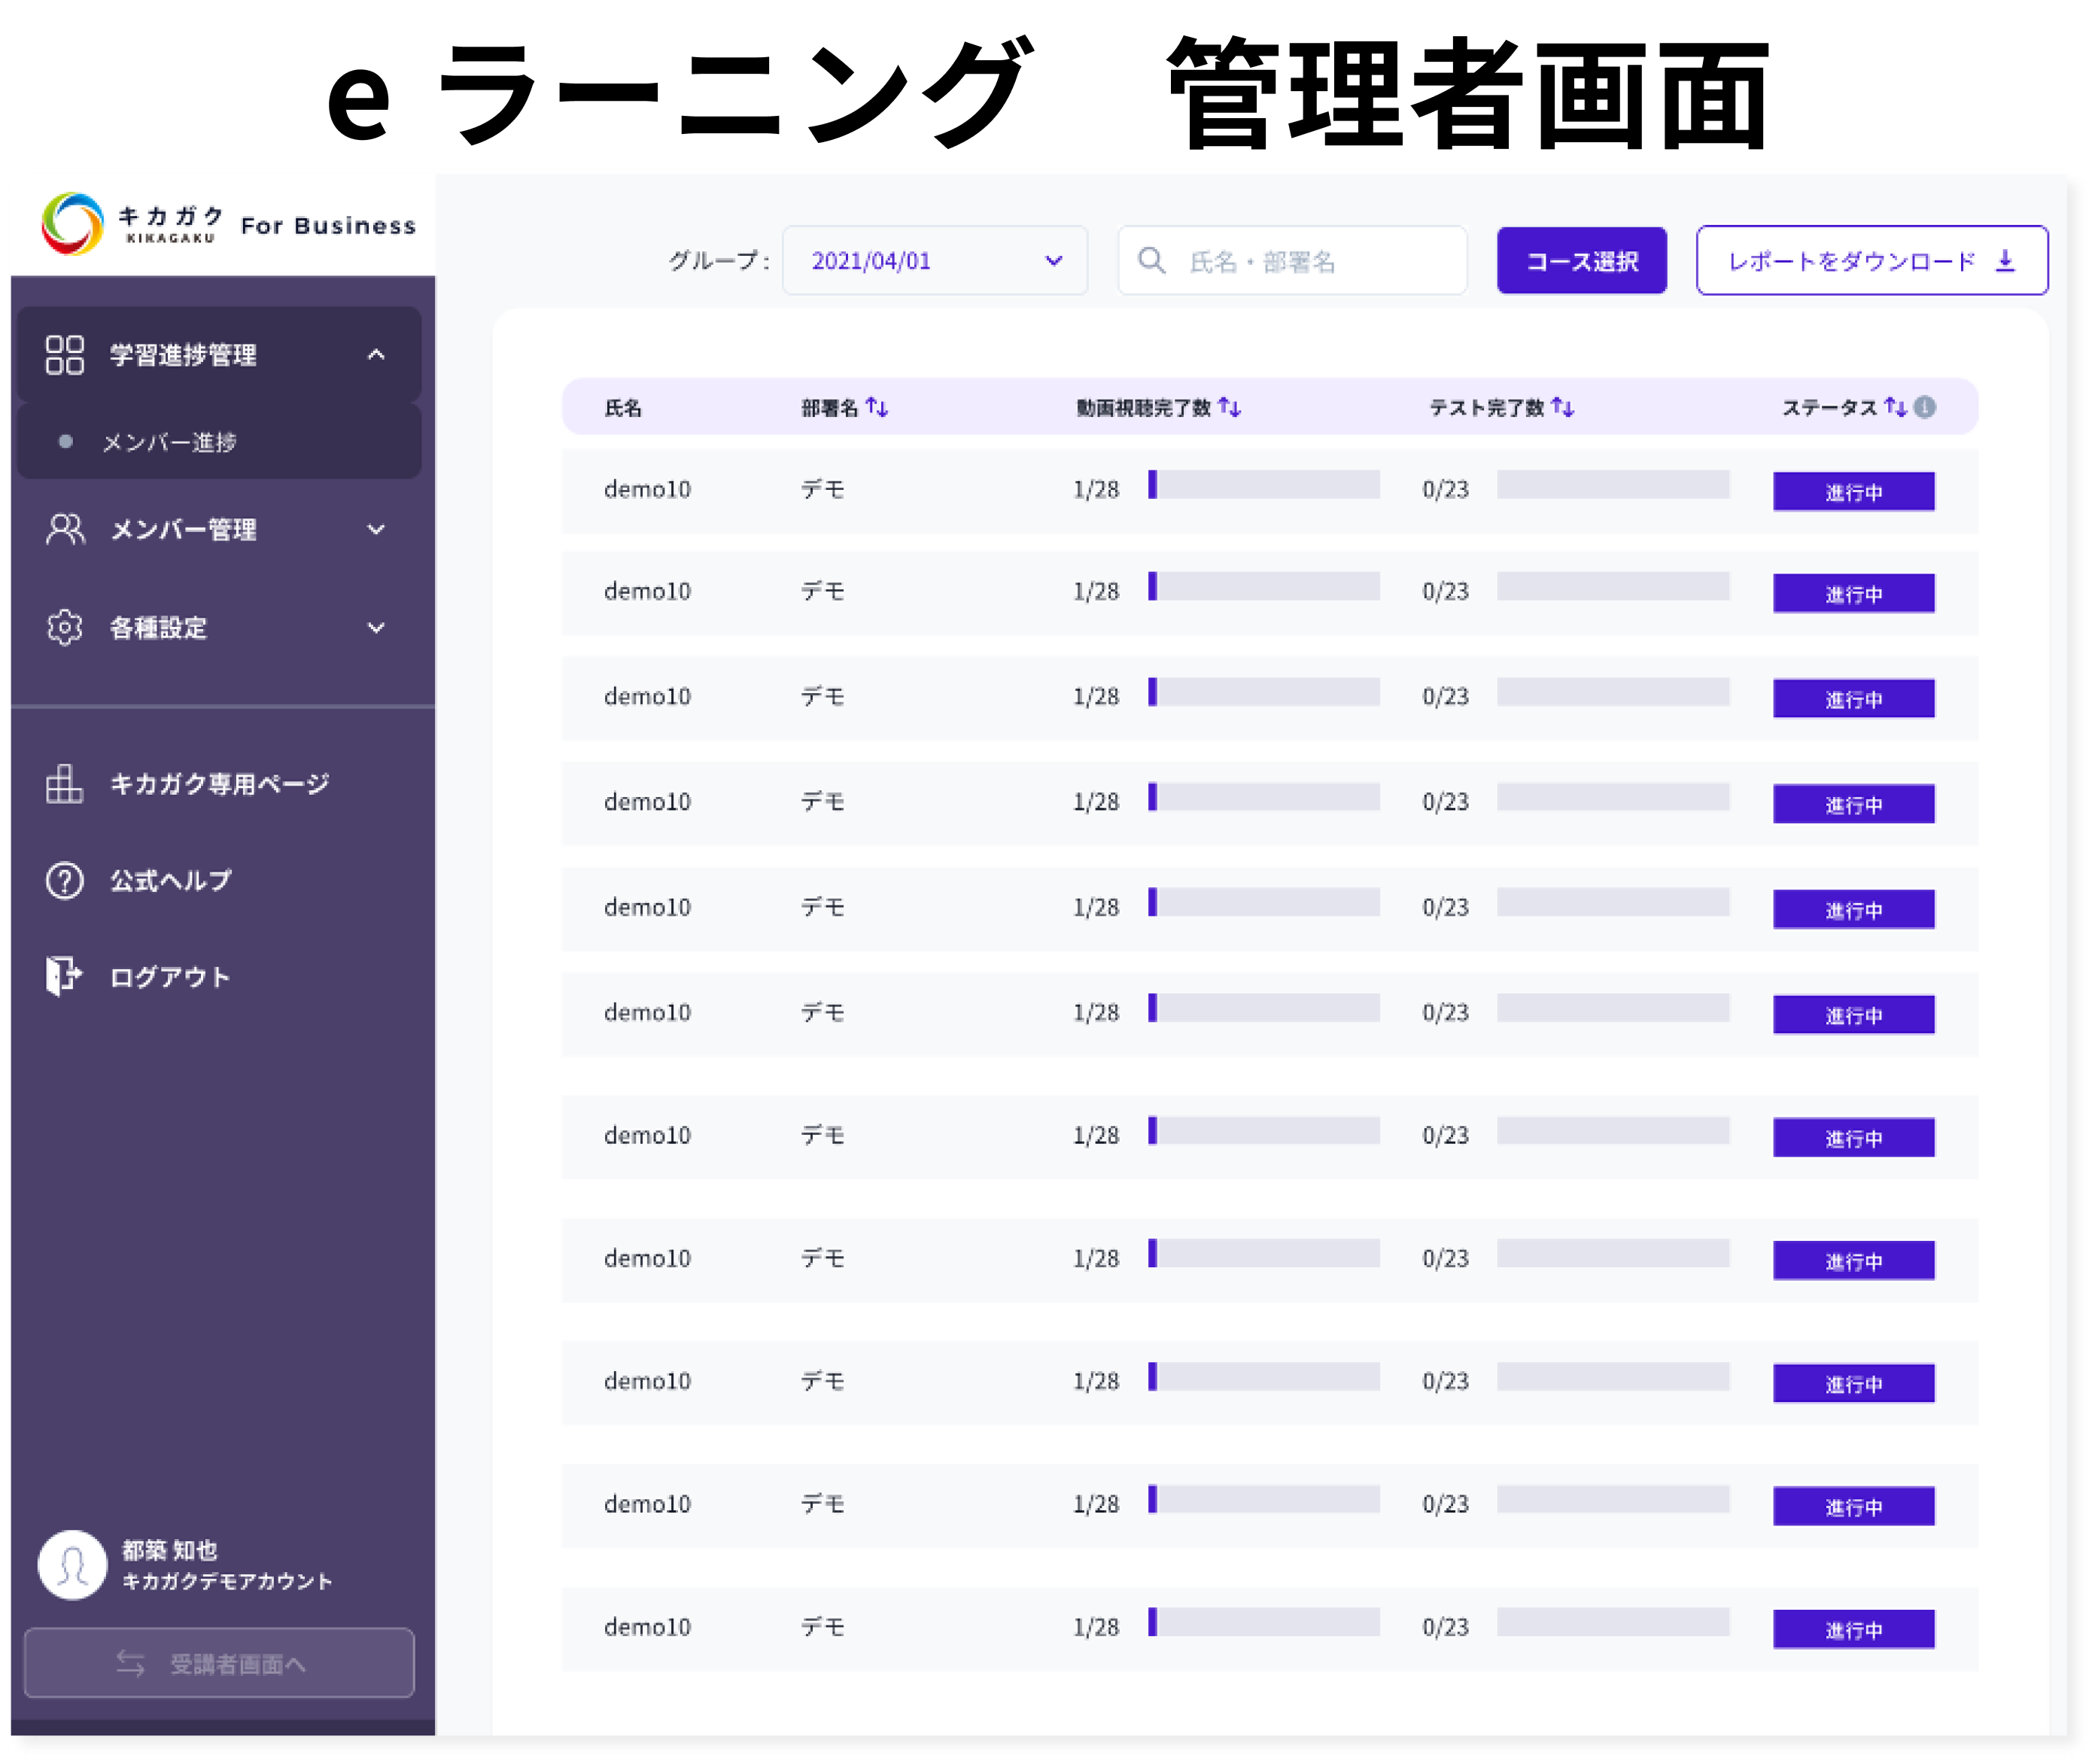Open the グループ 2021/04/01 dropdown
Screen dimensions: 2098x1764
tap(934, 261)
